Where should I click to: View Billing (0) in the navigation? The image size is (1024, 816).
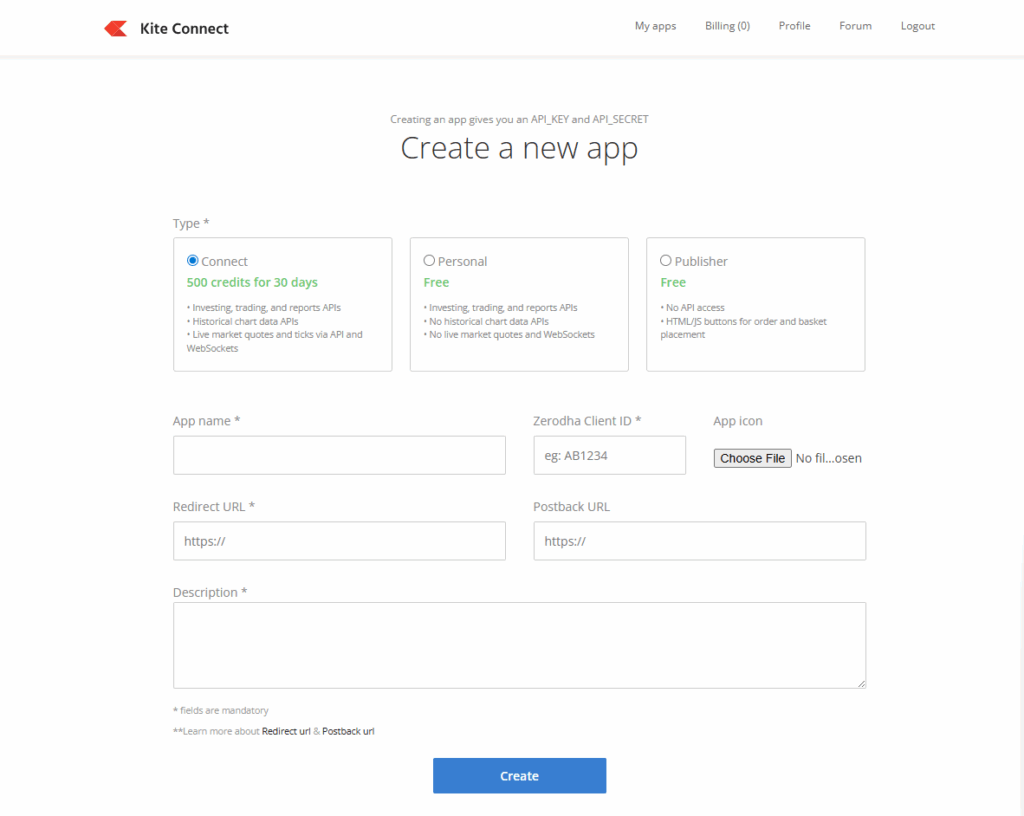tap(727, 26)
